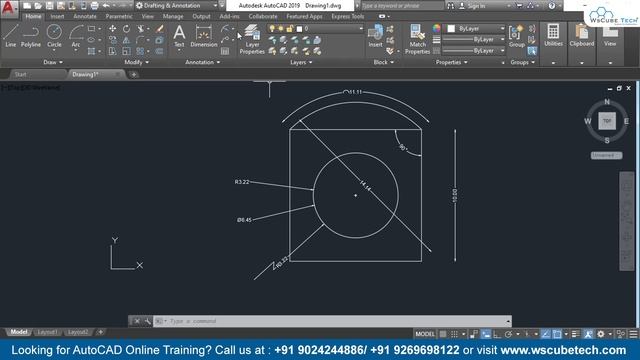Open the Manage ribbon tab
640x360 pixels.
point(173,16)
